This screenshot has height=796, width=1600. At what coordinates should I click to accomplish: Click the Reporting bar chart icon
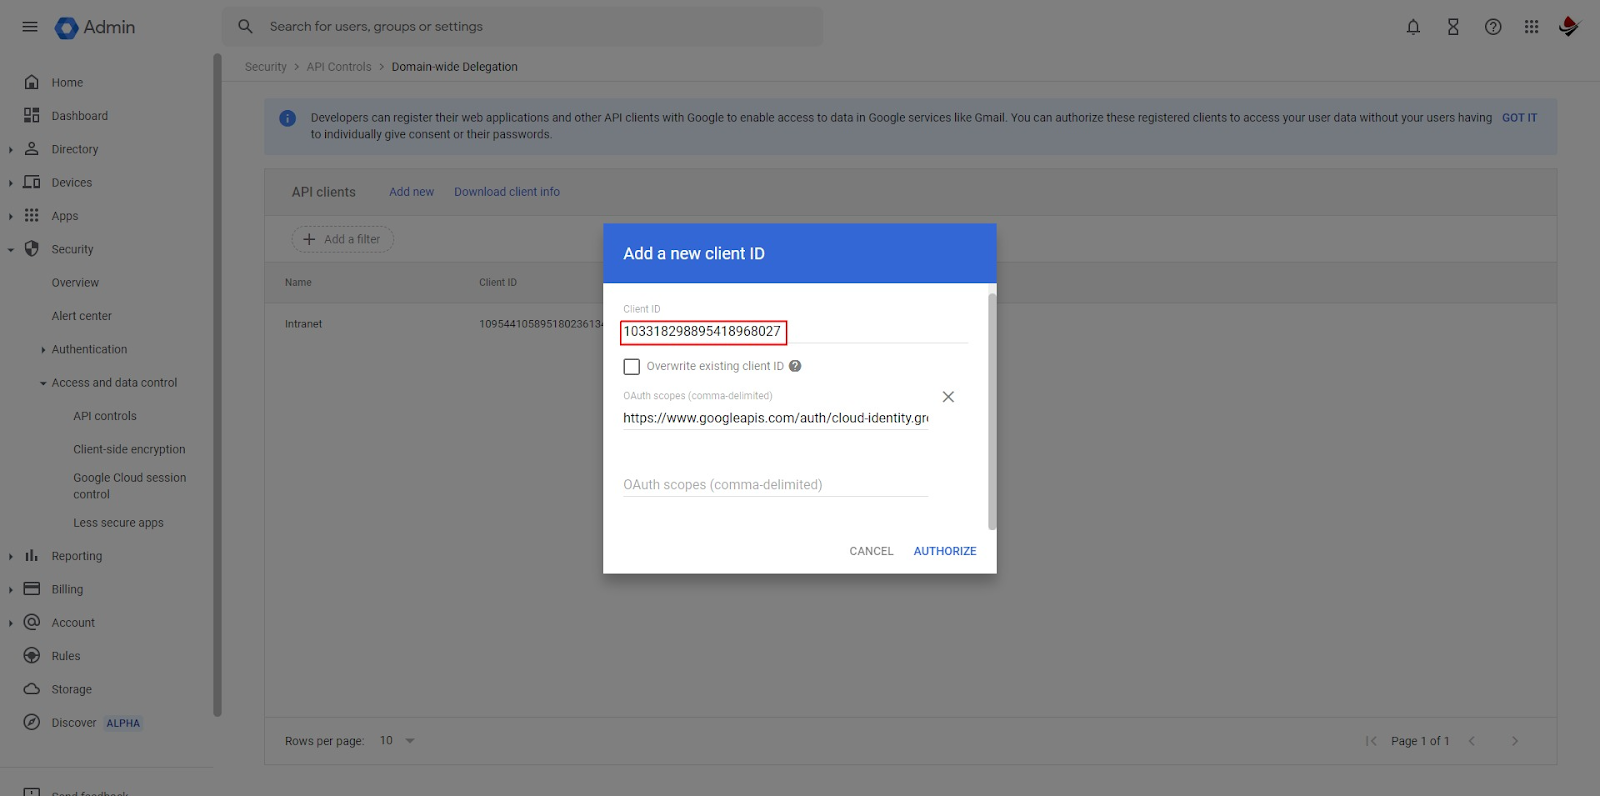tap(32, 556)
